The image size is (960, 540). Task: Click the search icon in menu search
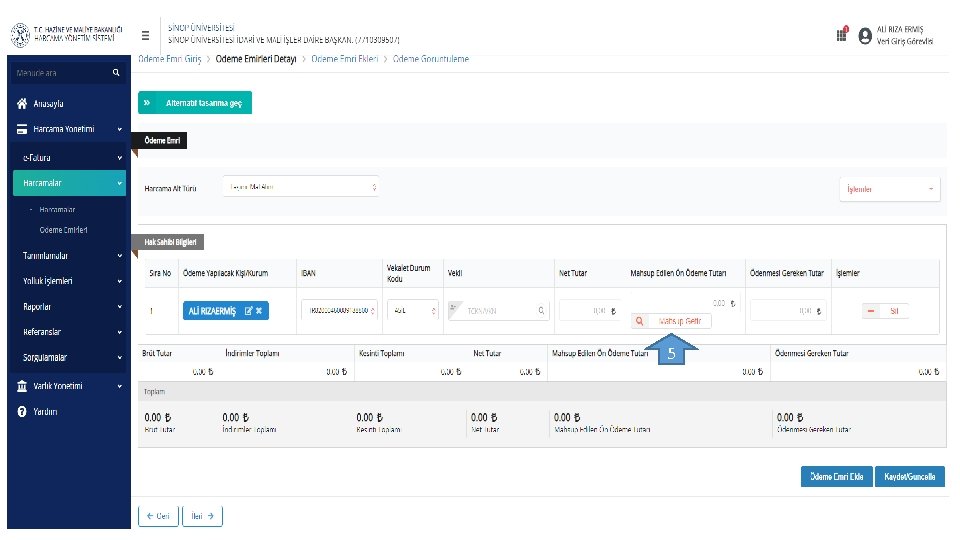click(x=116, y=73)
